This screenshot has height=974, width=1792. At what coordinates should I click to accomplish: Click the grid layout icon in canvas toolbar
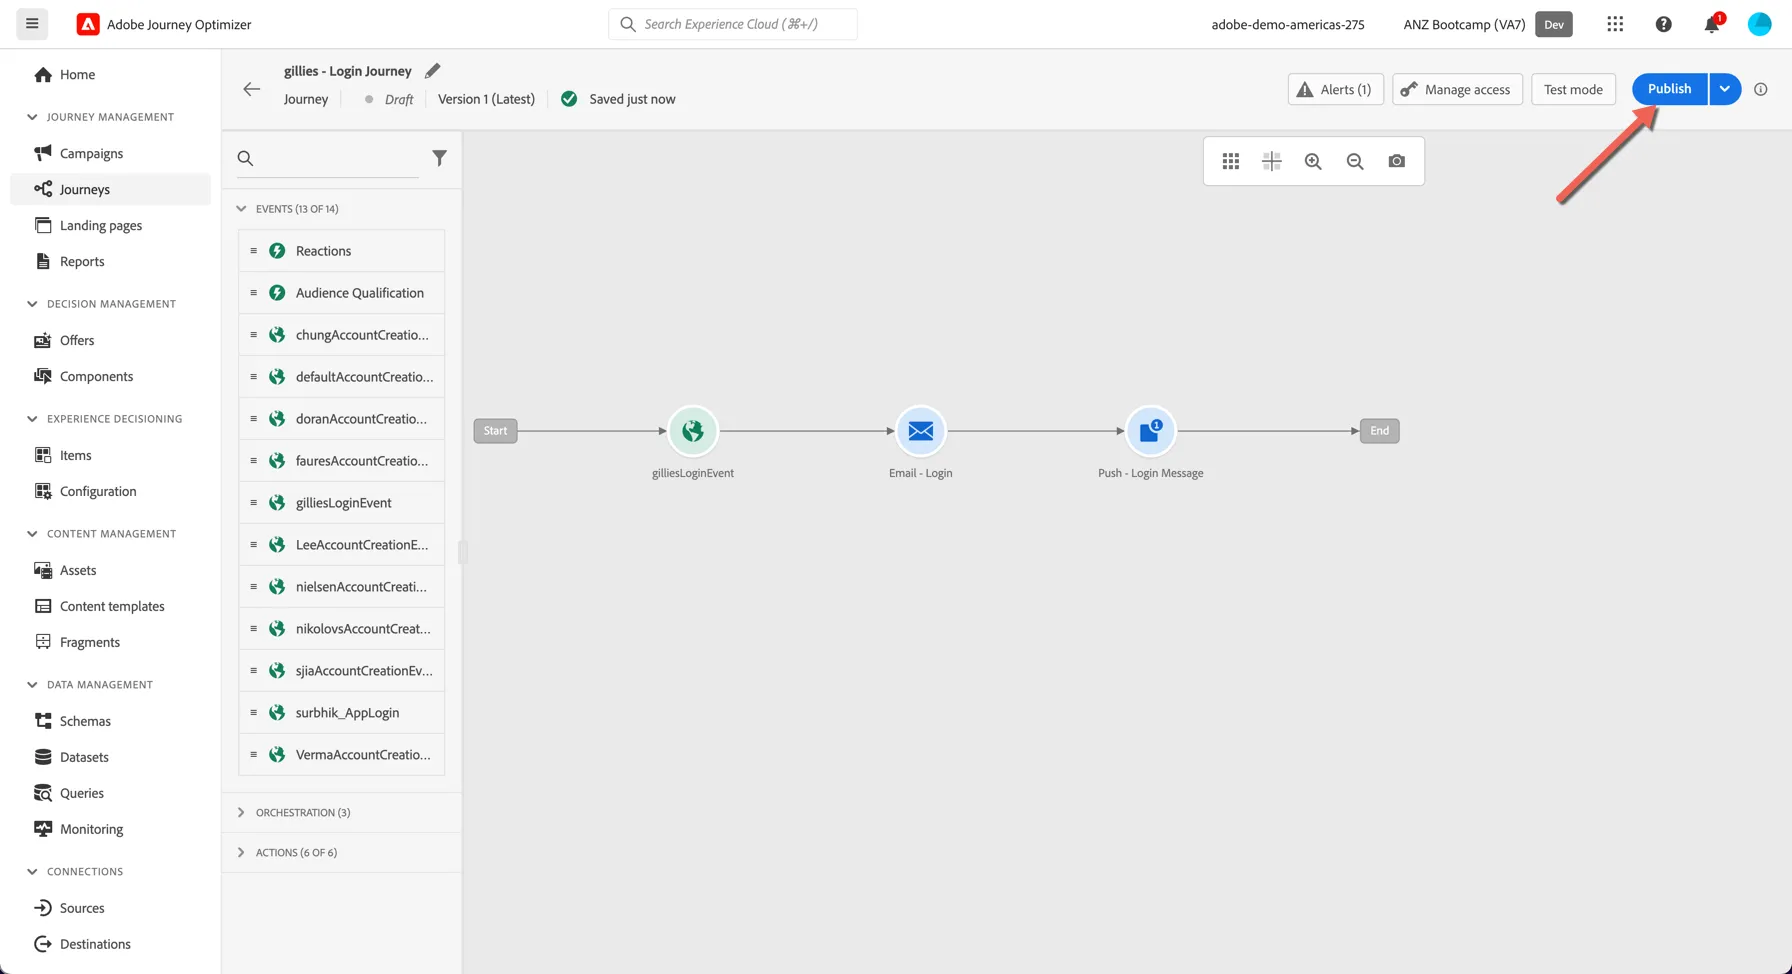tap(1231, 161)
